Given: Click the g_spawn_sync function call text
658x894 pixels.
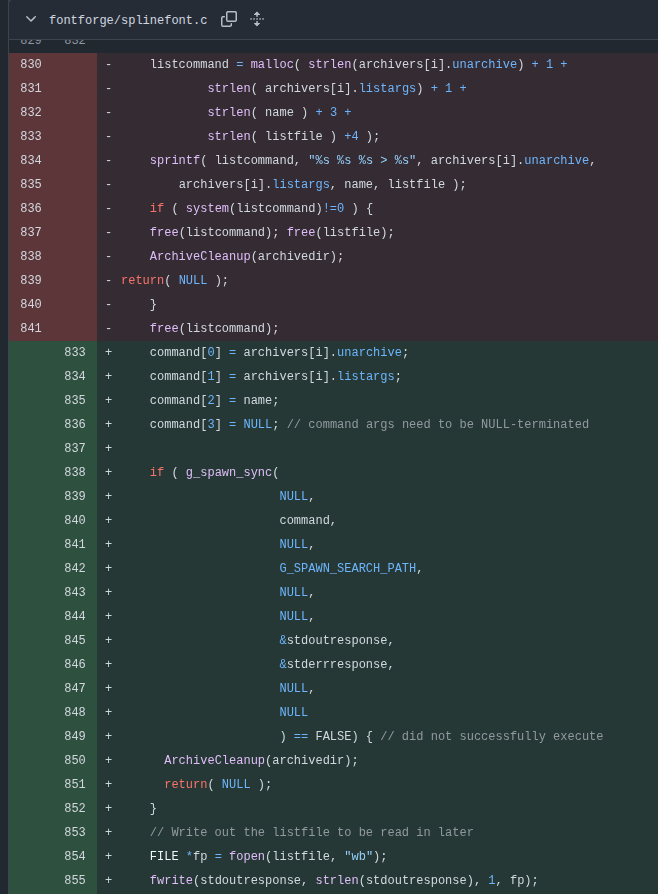Looking at the screenshot, I should pos(229,472).
